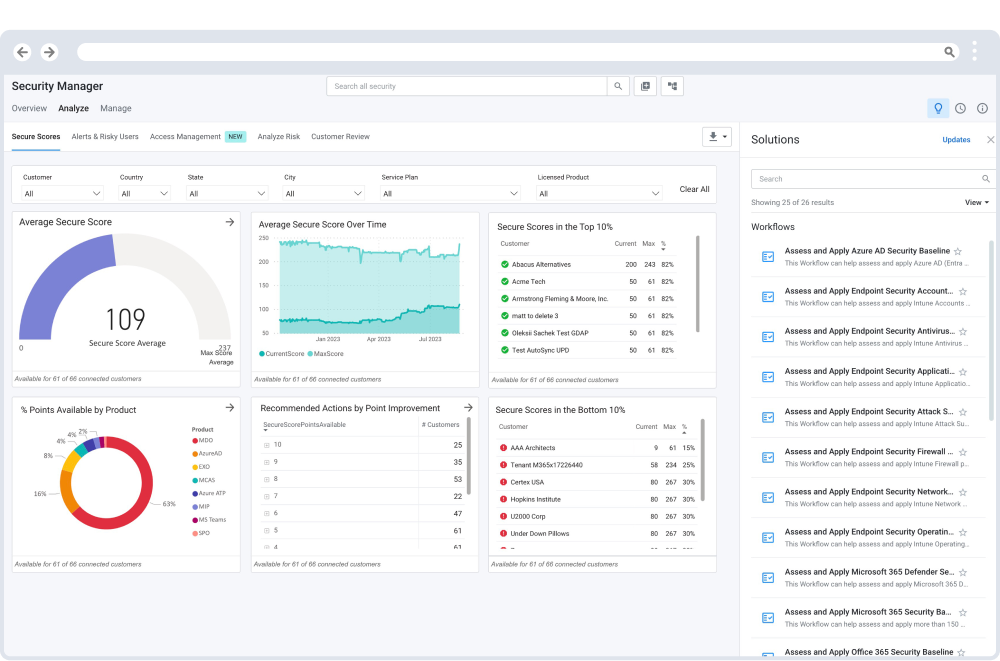
Task: Open the Alerts & Risky Users tab
Action: [105, 137]
